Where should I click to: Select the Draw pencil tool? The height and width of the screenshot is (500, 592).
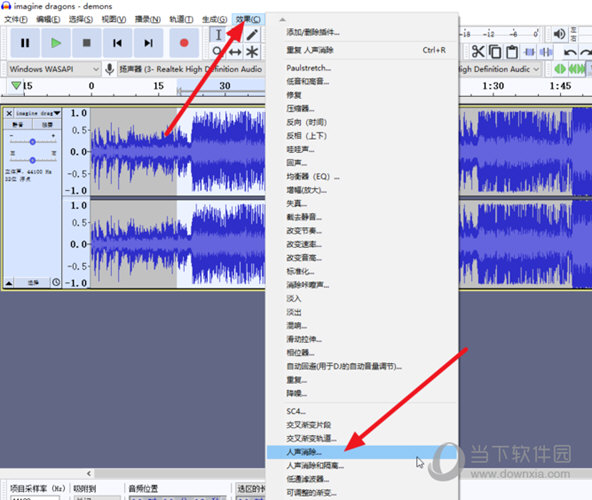pos(252,35)
